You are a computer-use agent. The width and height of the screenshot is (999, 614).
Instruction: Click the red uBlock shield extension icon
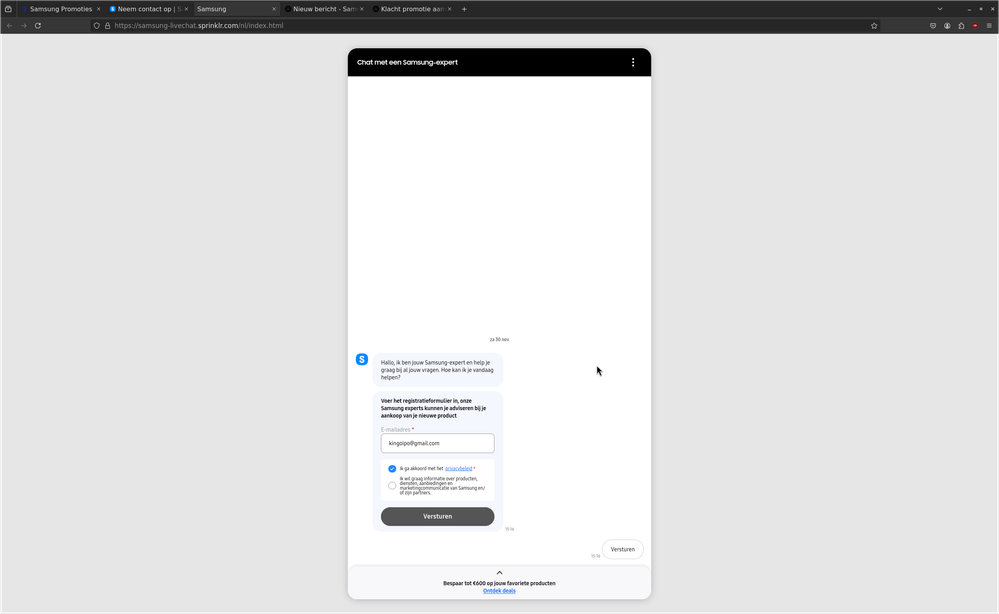pyautogui.click(x=975, y=25)
